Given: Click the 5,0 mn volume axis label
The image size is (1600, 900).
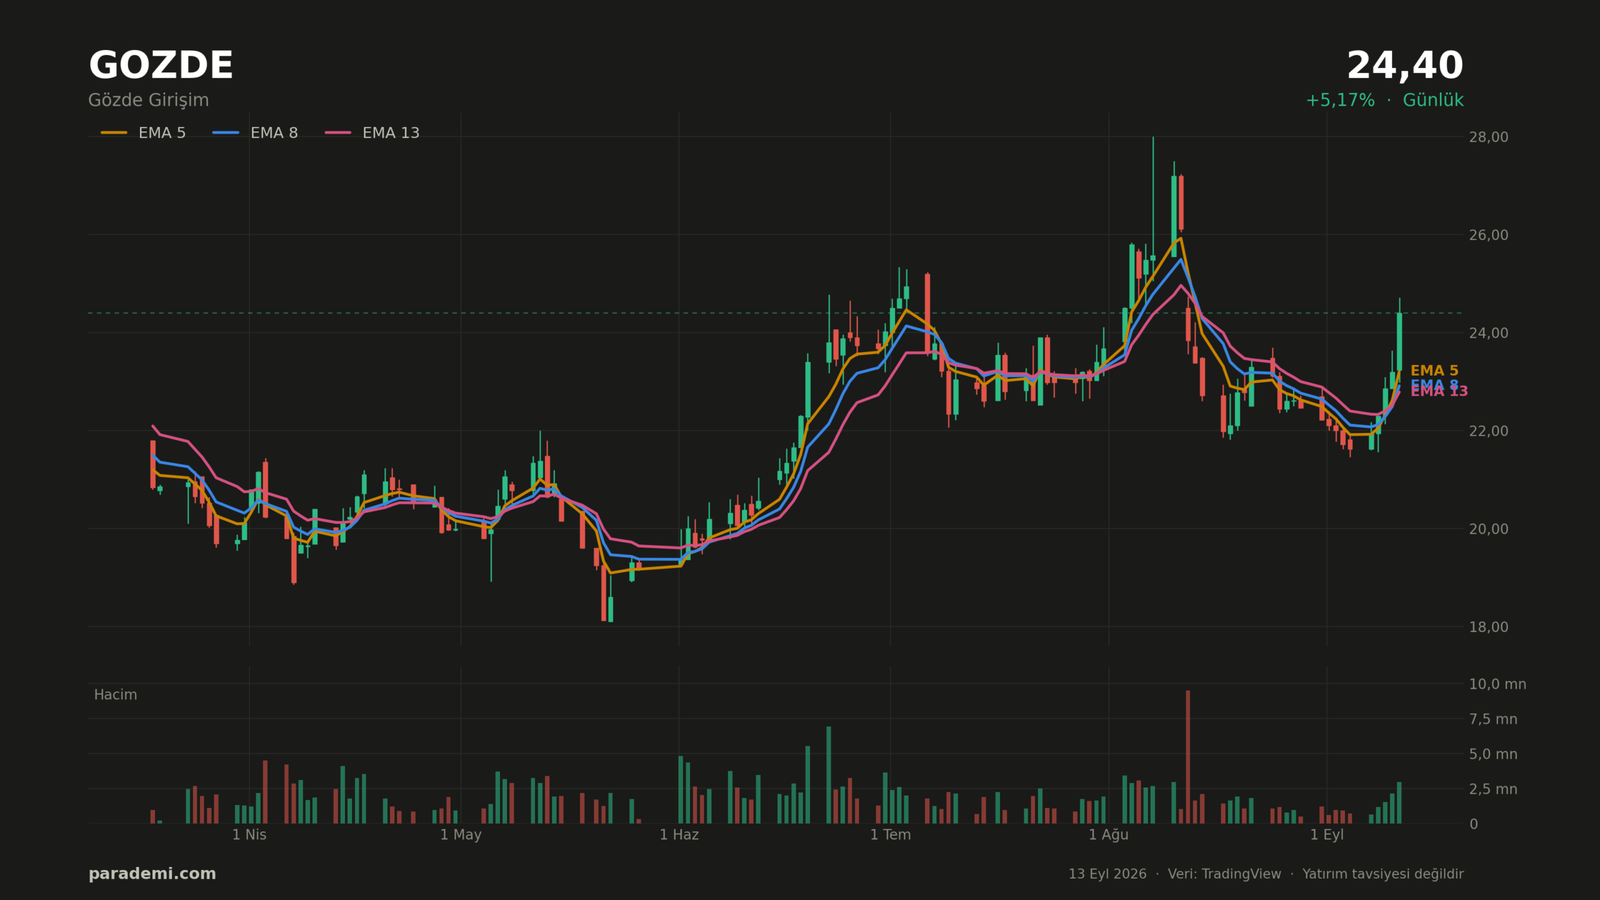Looking at the screenshot, I should [1493, 754].
